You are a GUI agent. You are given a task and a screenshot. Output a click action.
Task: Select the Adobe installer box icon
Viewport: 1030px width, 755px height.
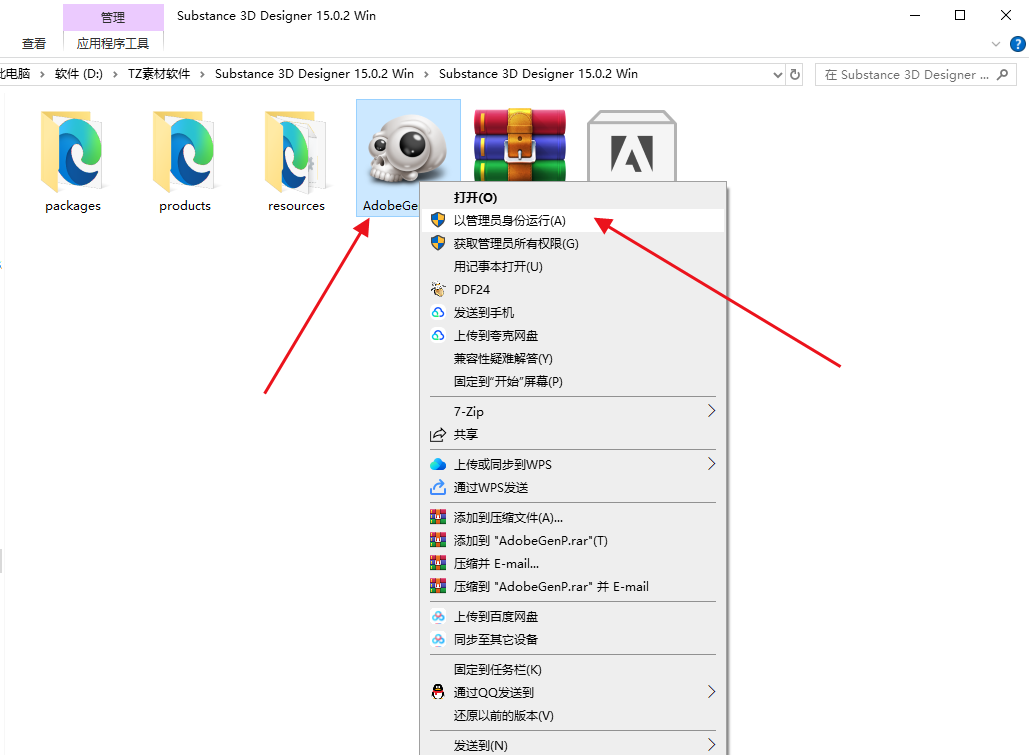[632, 146]
